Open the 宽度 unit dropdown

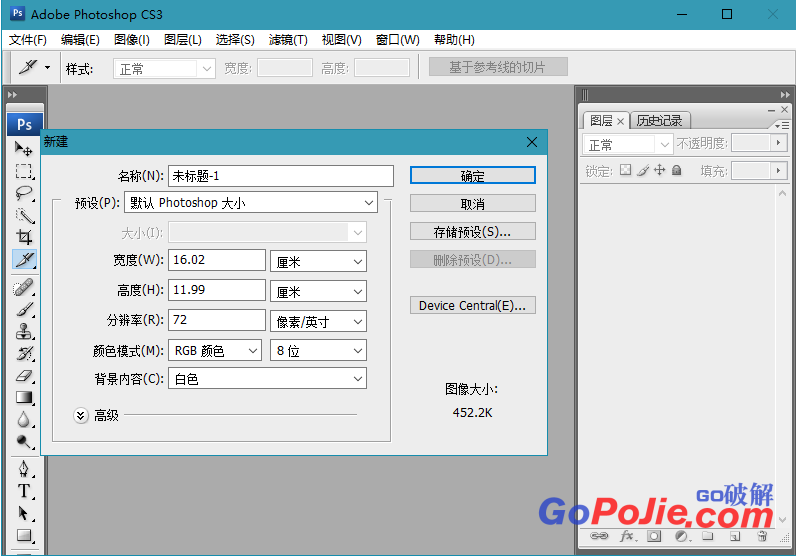pos(318,261)
